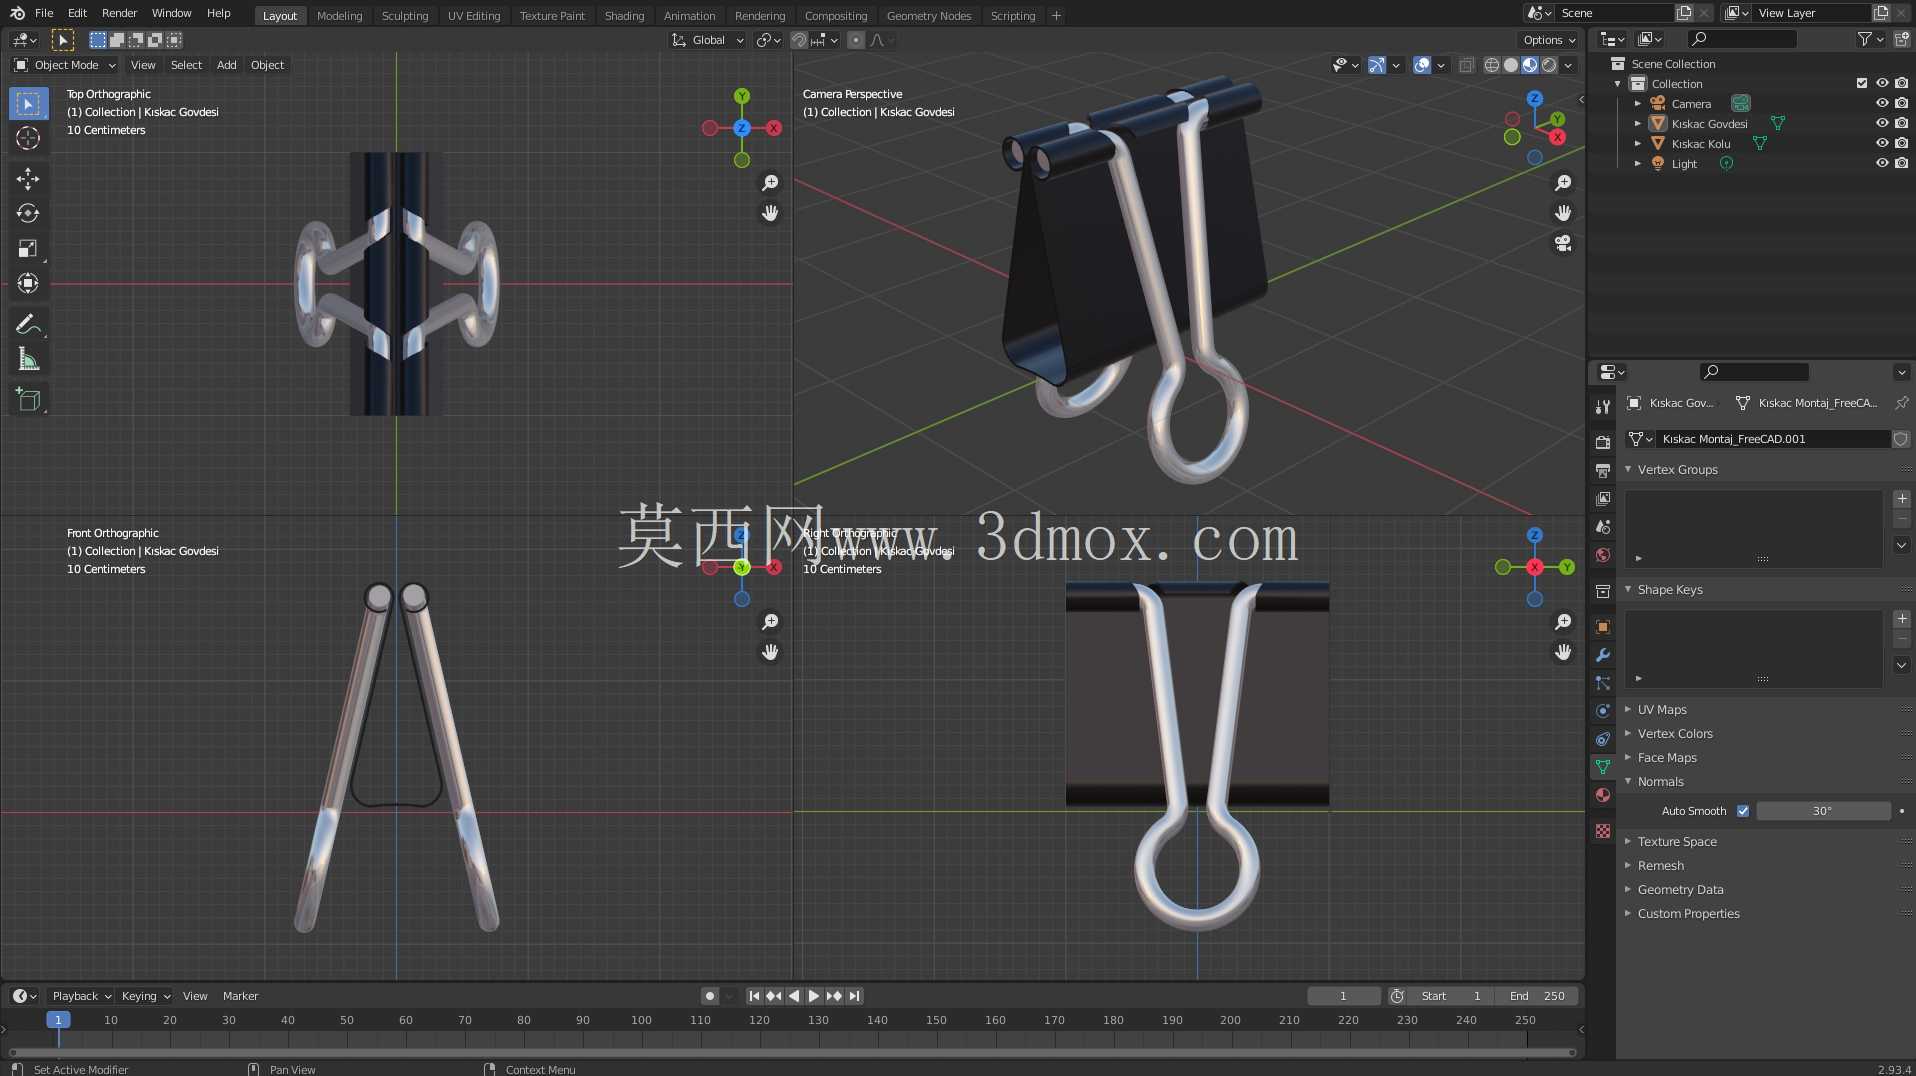The width and height of the screenshot is (1916, 1076).
Task: Select the Scale tool
Action: [28, 248]
